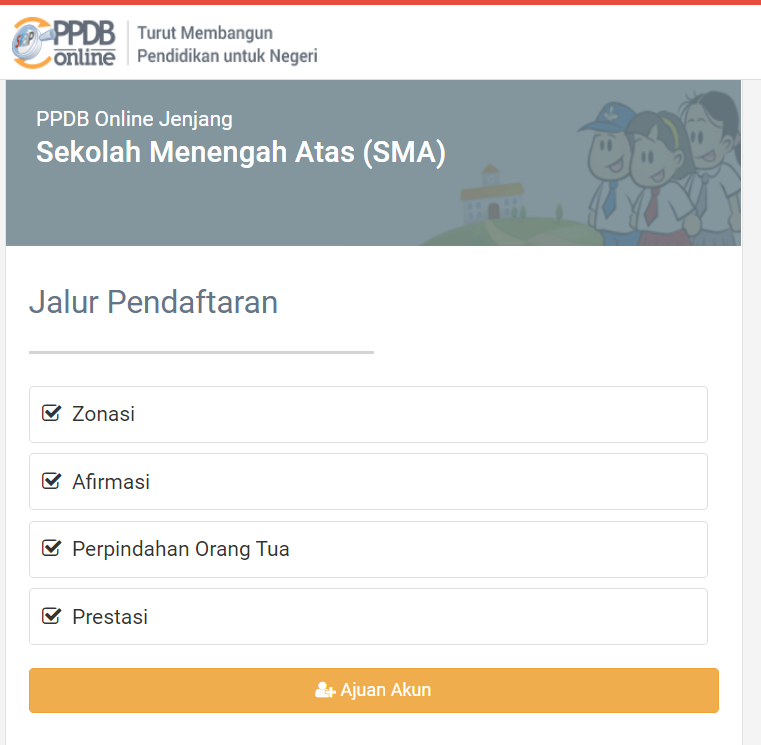Click the PPDB Online Jenjang subtitle
Screen dimensions: 761x745
134,120
